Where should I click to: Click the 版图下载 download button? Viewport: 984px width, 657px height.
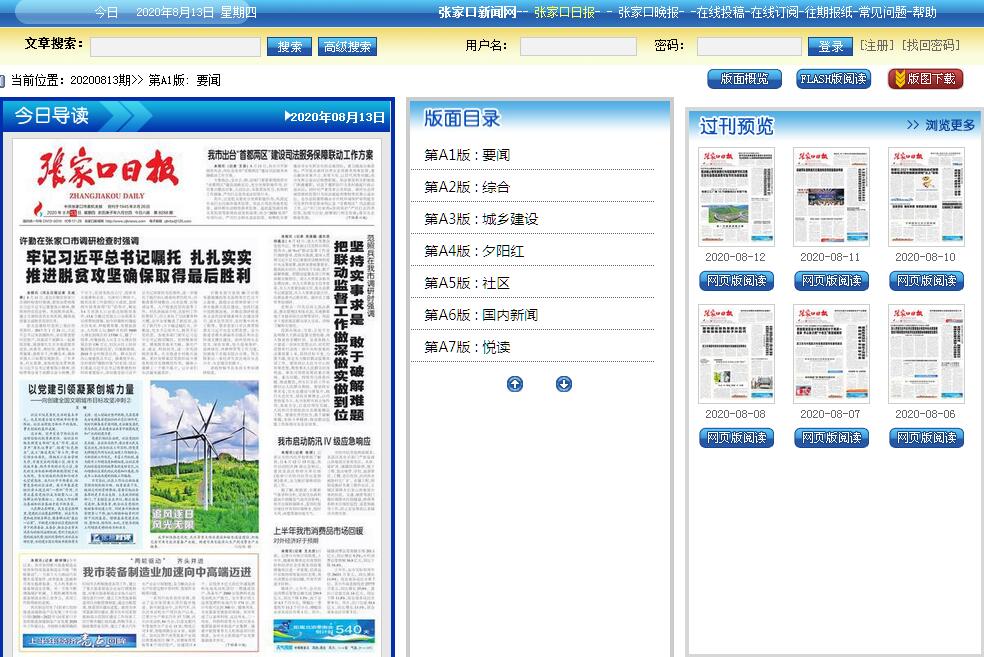pyautogui.click(x=925, y=79)
